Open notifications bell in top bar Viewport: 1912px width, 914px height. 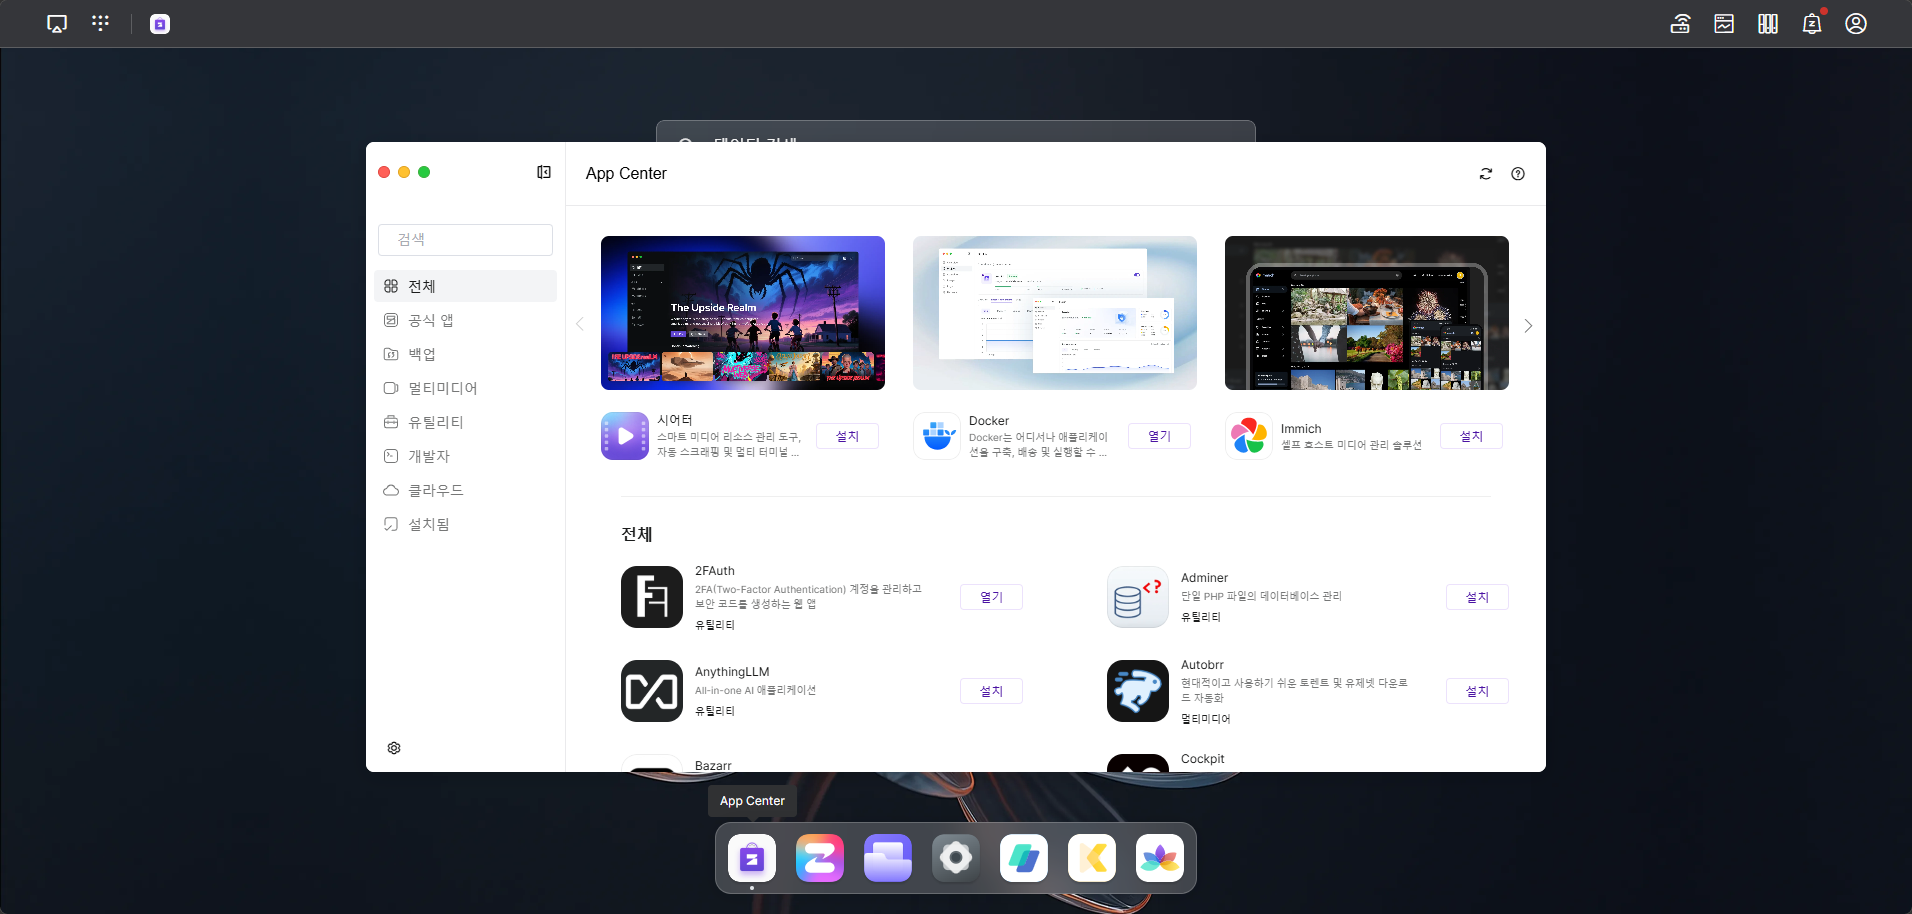point(1811,24)
